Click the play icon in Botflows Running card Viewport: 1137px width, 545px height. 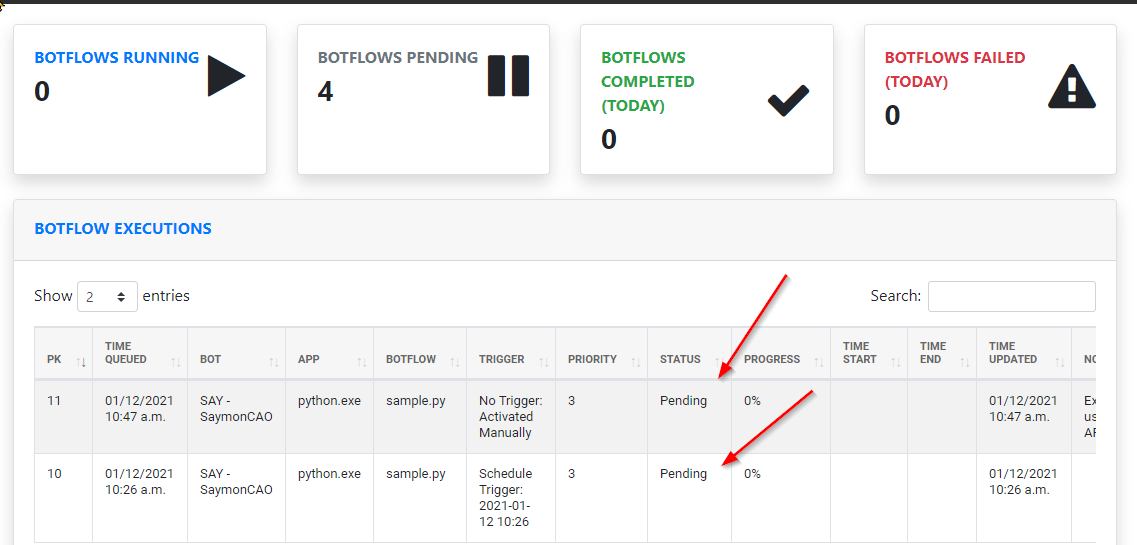226,77
